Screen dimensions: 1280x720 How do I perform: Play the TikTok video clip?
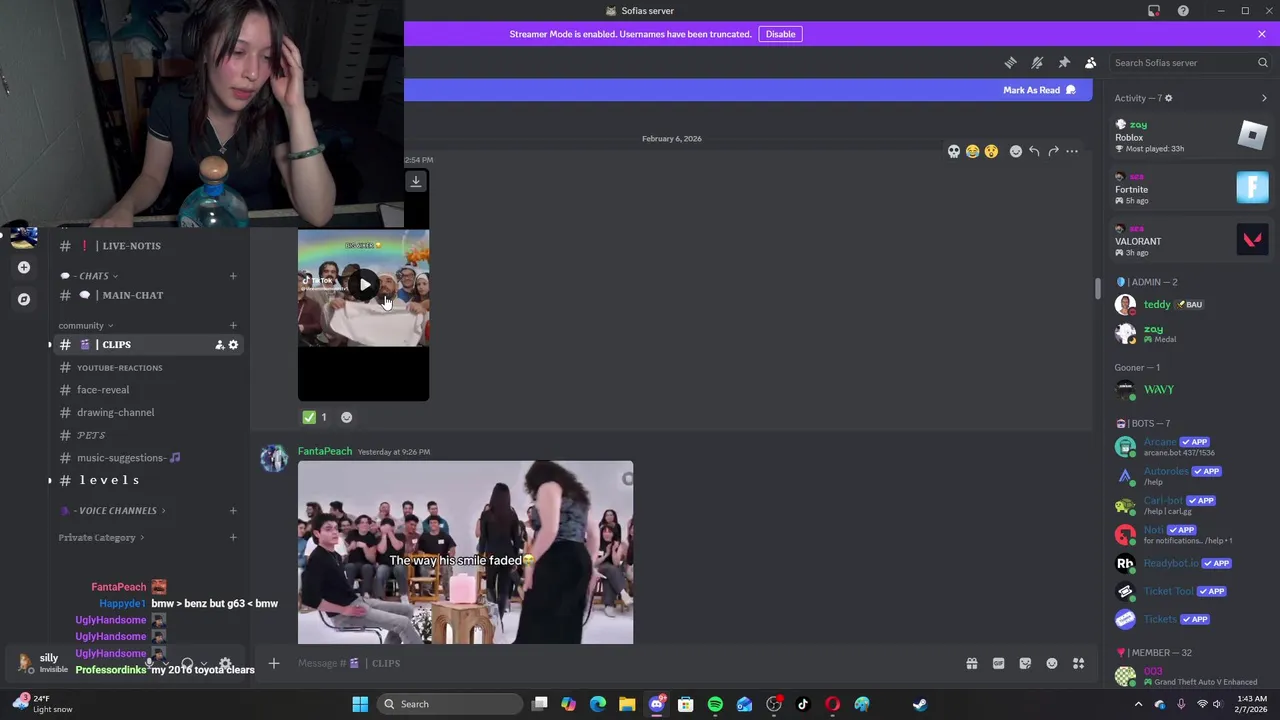pyautogui.click(x=365, y=285)
